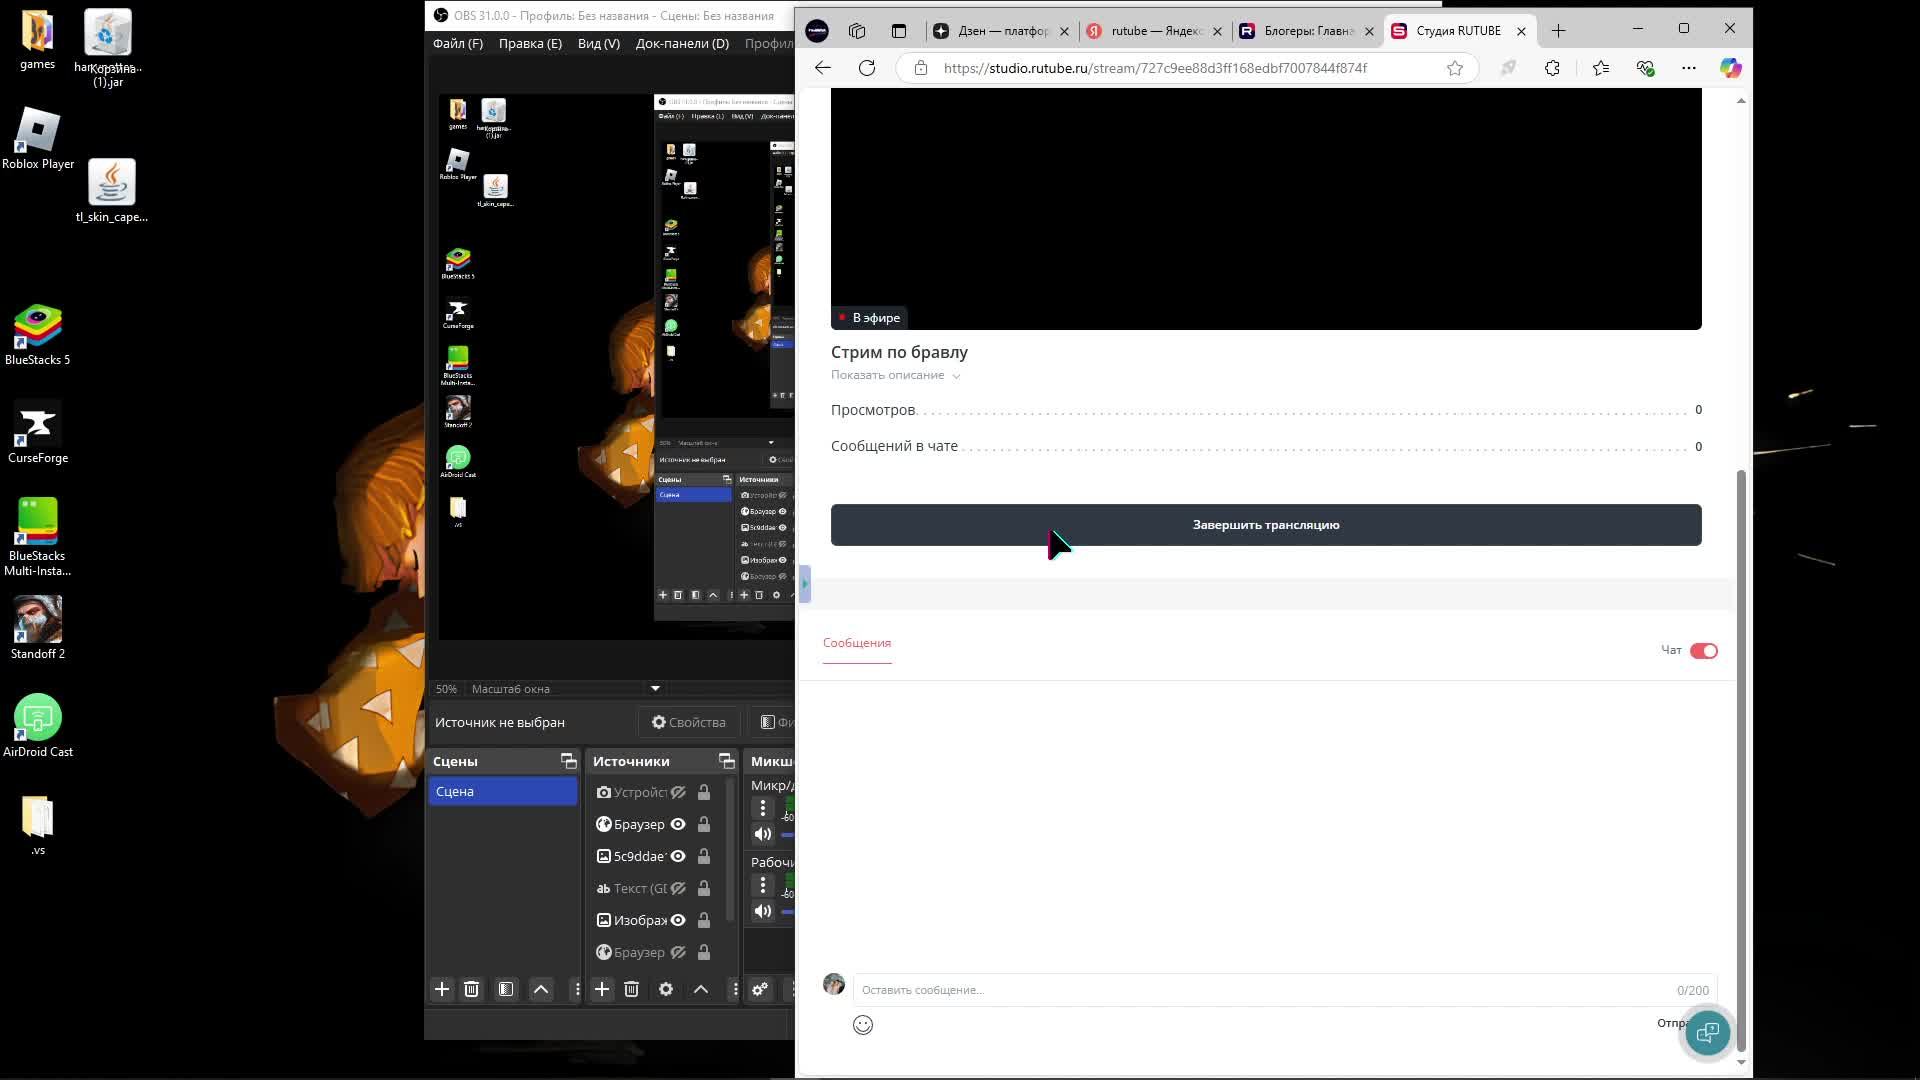Open browser extensions puzzle icon

coord(1552,68)
